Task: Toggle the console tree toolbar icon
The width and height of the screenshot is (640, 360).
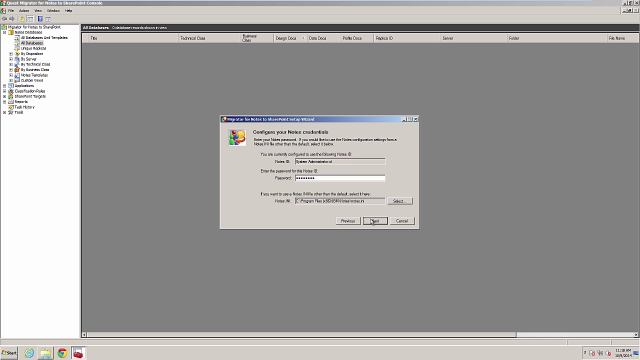Action: (30, 19)
